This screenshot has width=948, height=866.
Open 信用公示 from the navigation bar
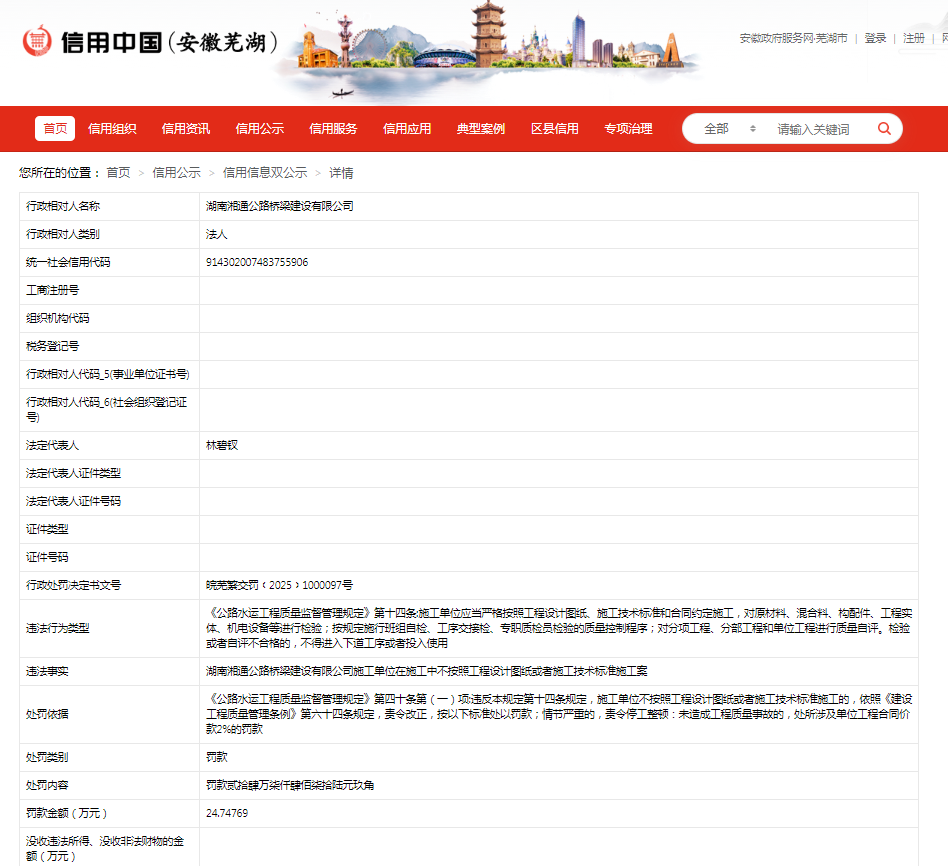pos(260,128)
